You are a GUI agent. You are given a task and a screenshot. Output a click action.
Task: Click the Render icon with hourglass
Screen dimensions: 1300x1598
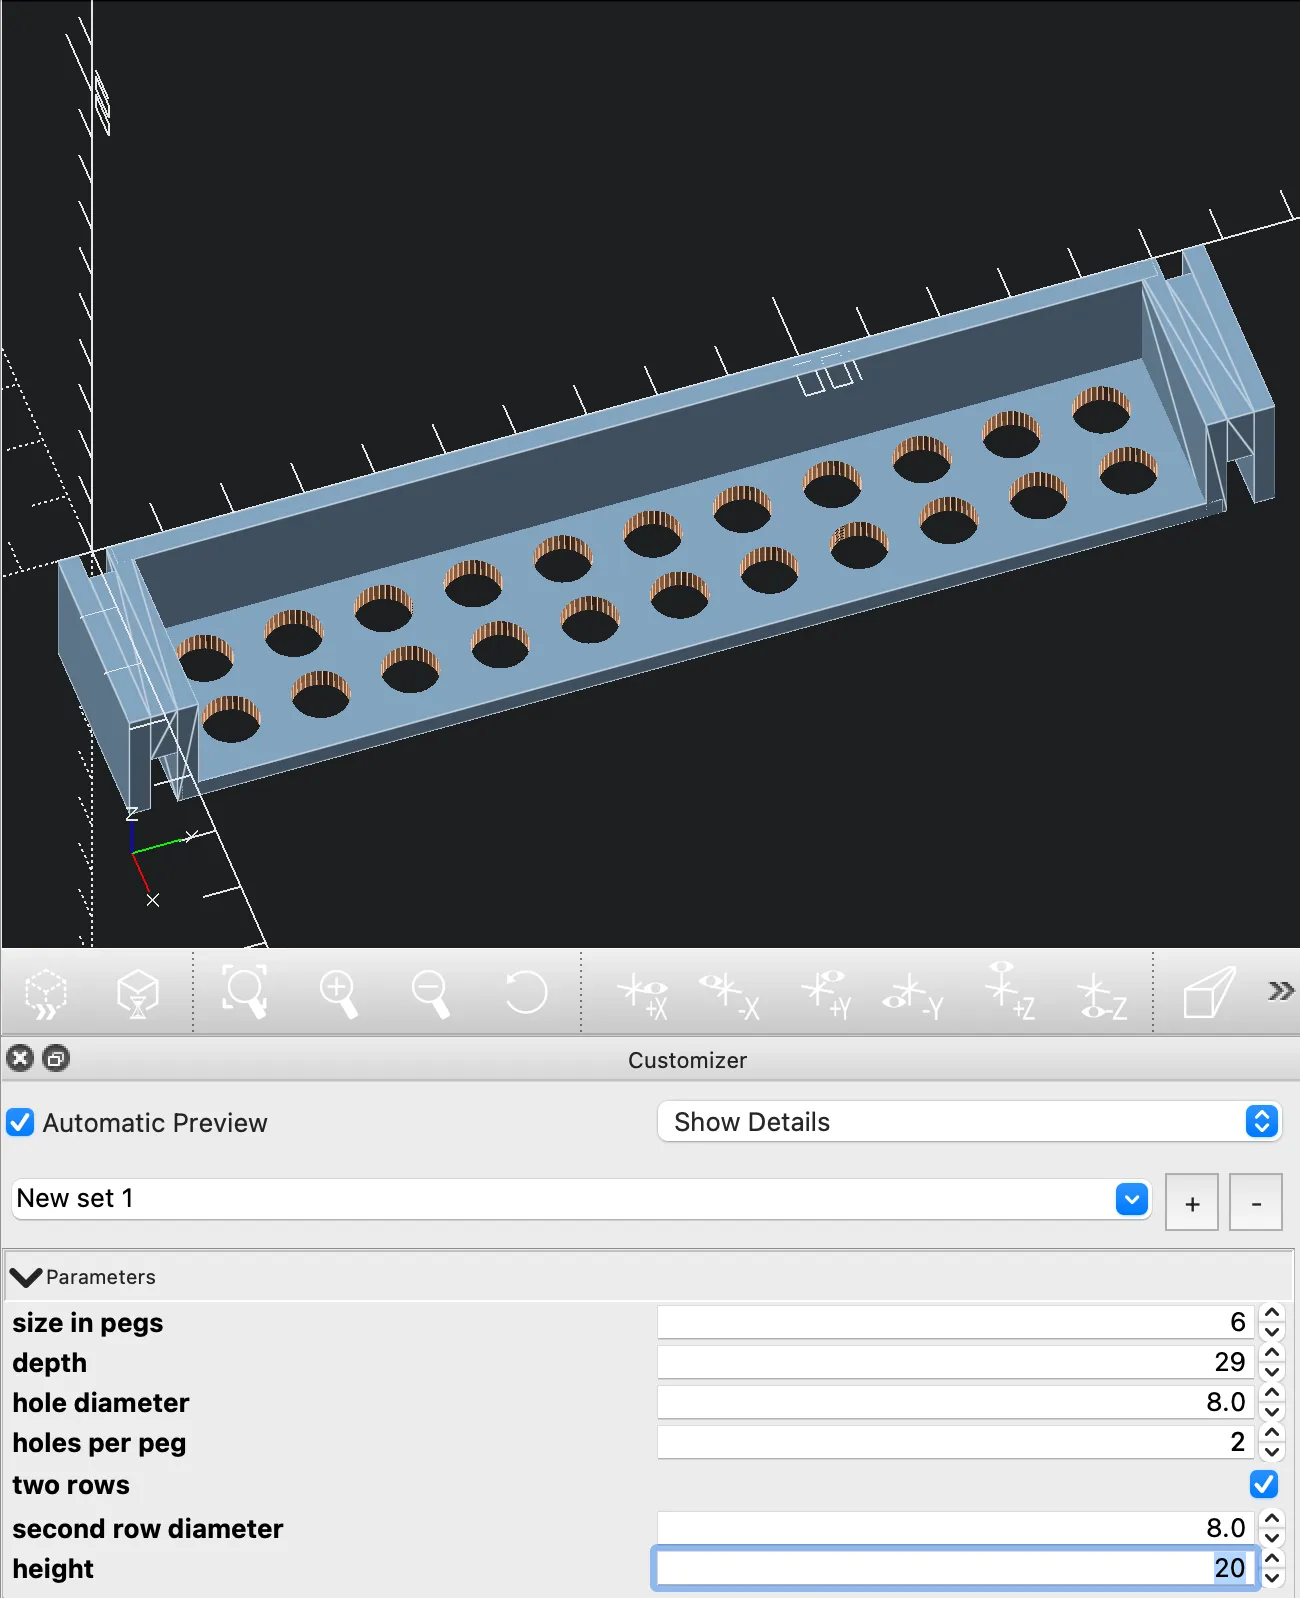[x=138, y=993]
